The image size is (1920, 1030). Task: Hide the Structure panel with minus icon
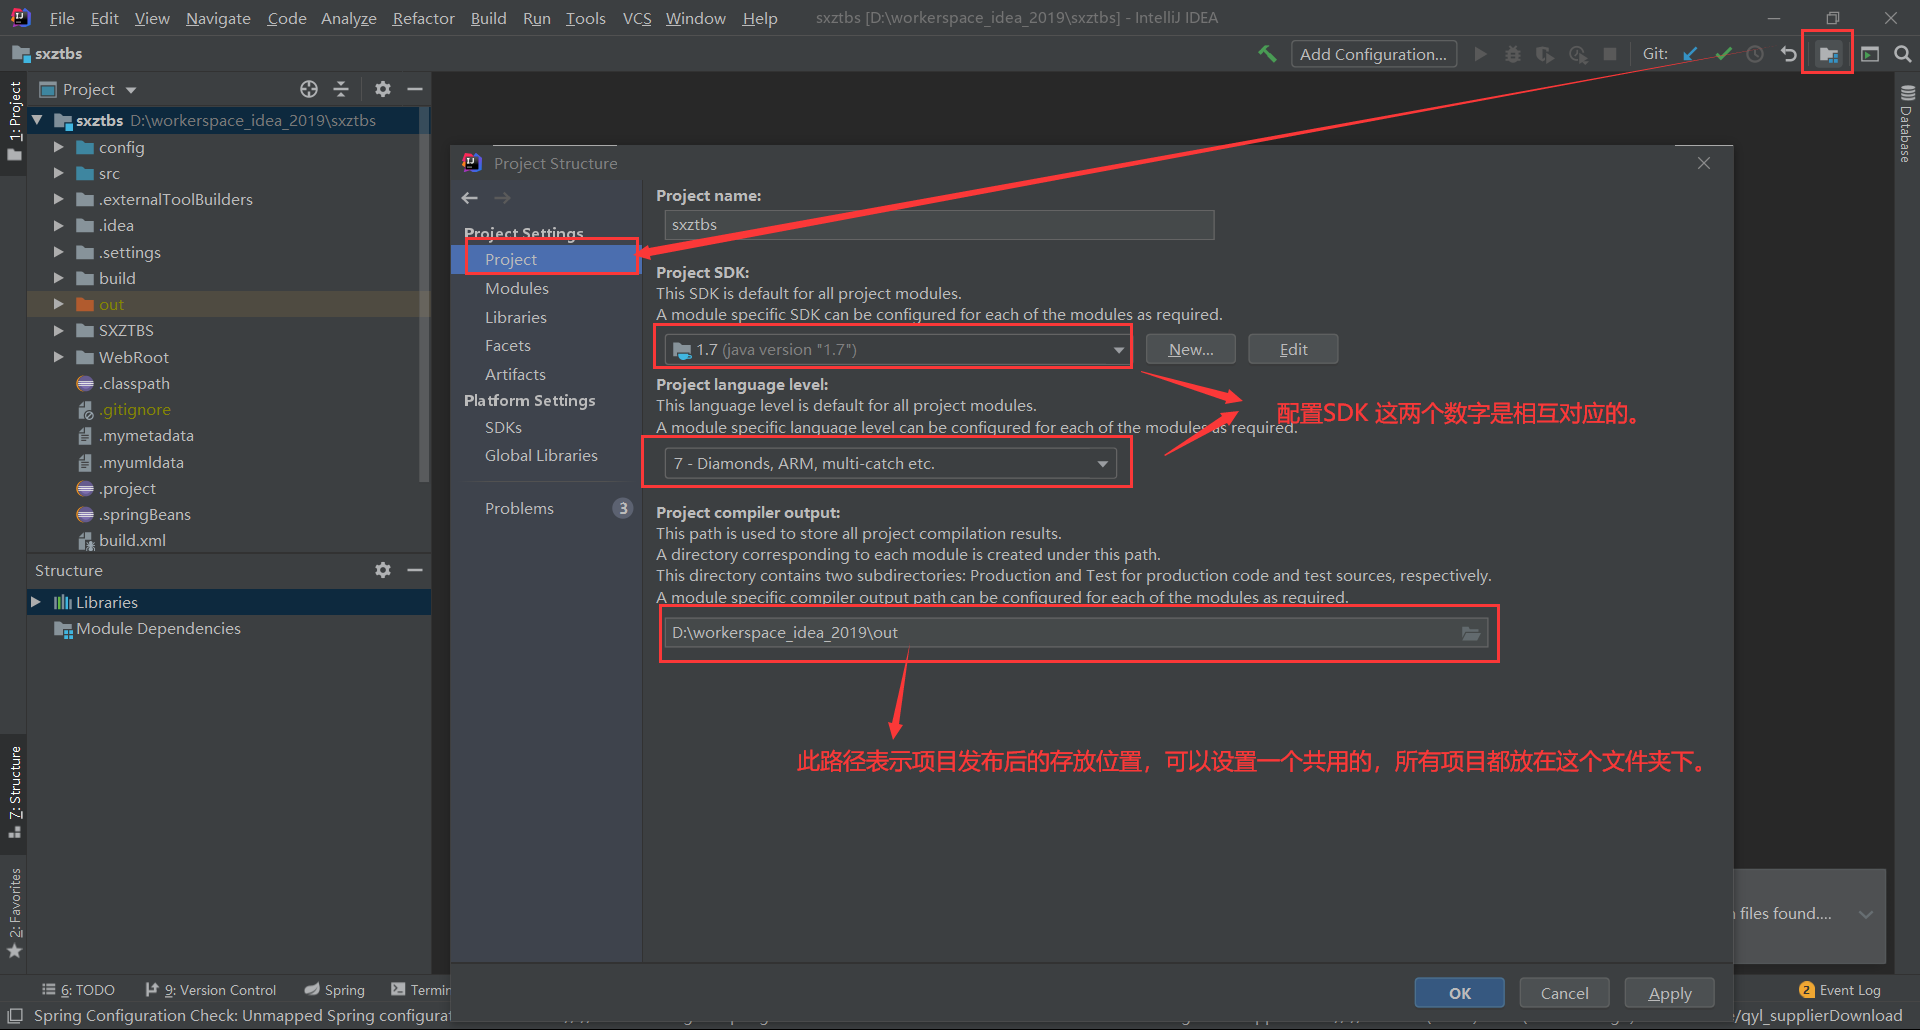pyautogui.click(x=415, y=570)
